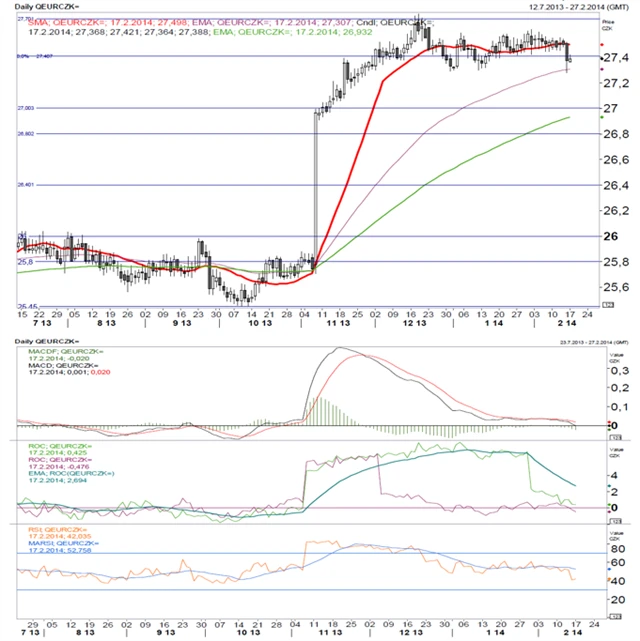
Task: Click the 25,6 price axis value
Action: click(x=616, y=287)
